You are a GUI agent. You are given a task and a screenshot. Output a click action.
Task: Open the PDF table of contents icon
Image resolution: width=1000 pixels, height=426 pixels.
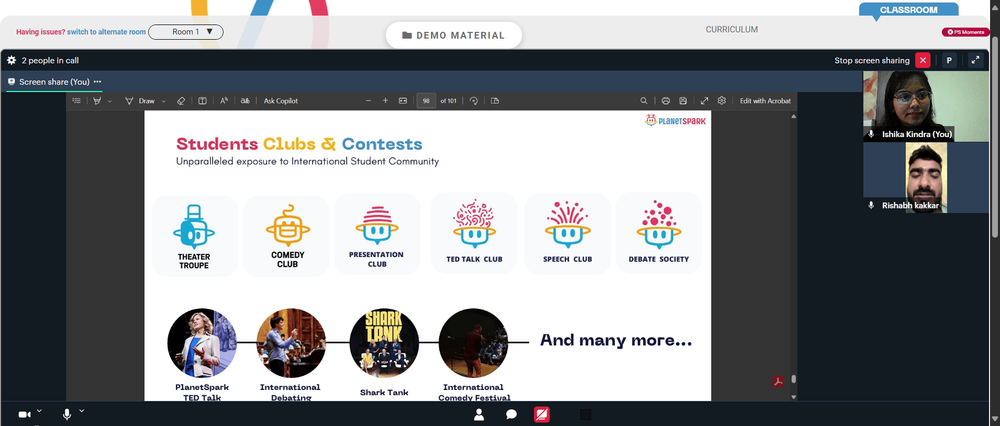(77, 101)
